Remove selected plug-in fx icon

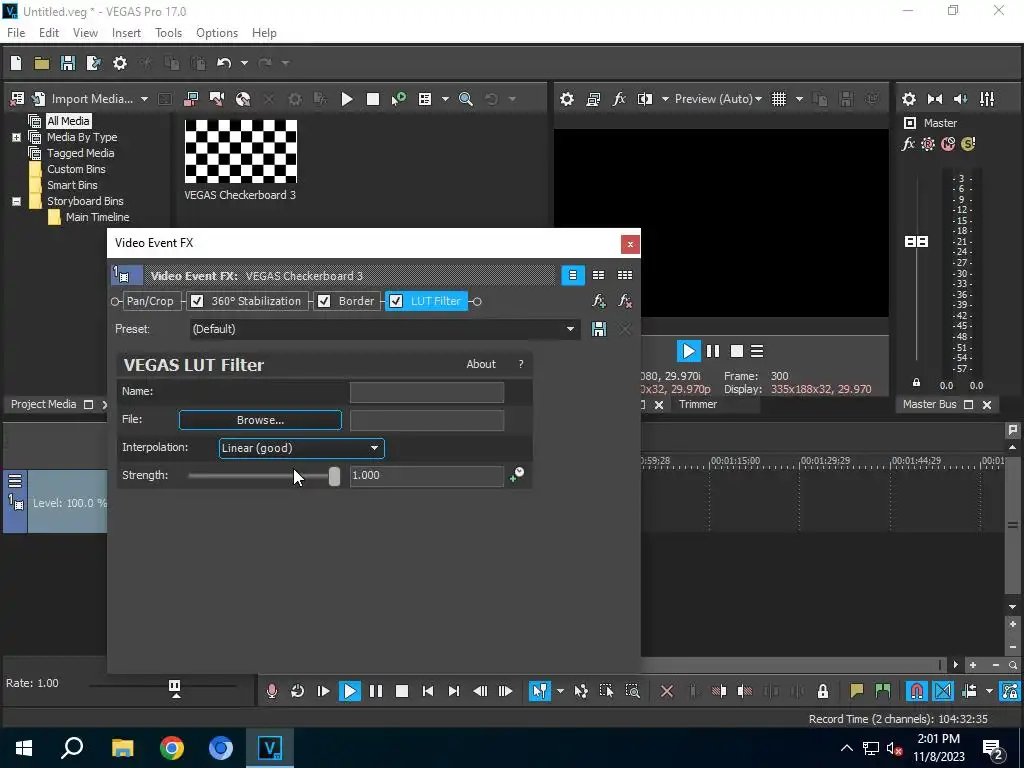pos(625,301)
